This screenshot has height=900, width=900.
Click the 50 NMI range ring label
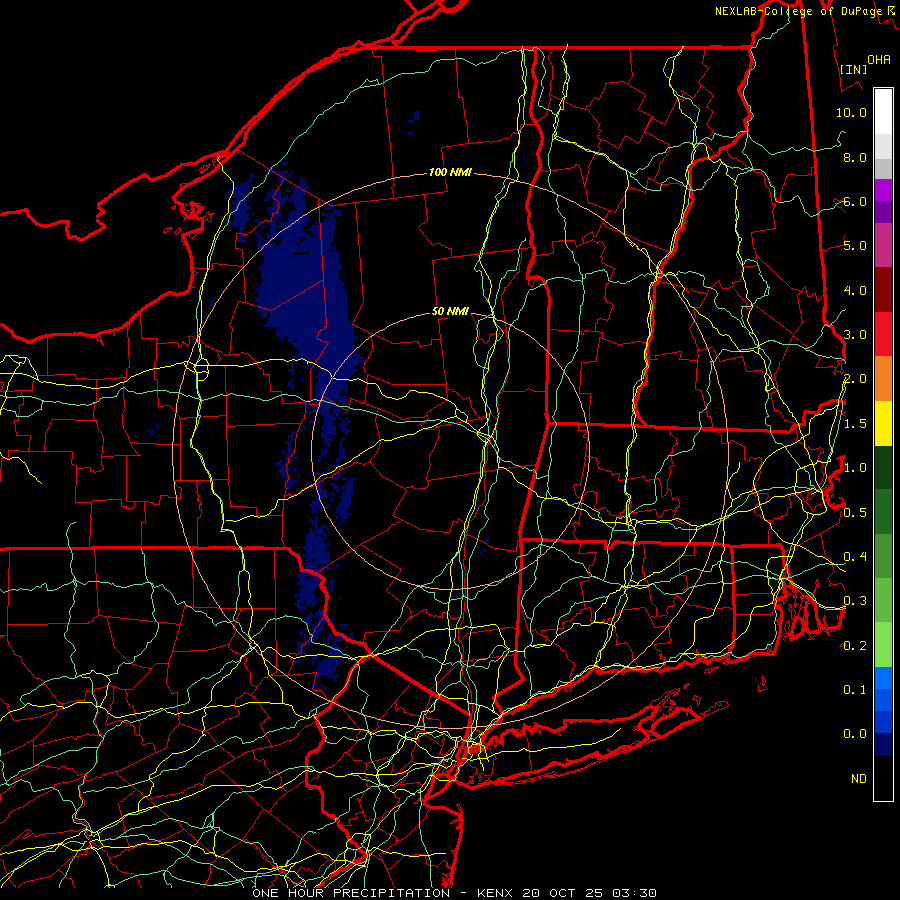coord(450,311)
